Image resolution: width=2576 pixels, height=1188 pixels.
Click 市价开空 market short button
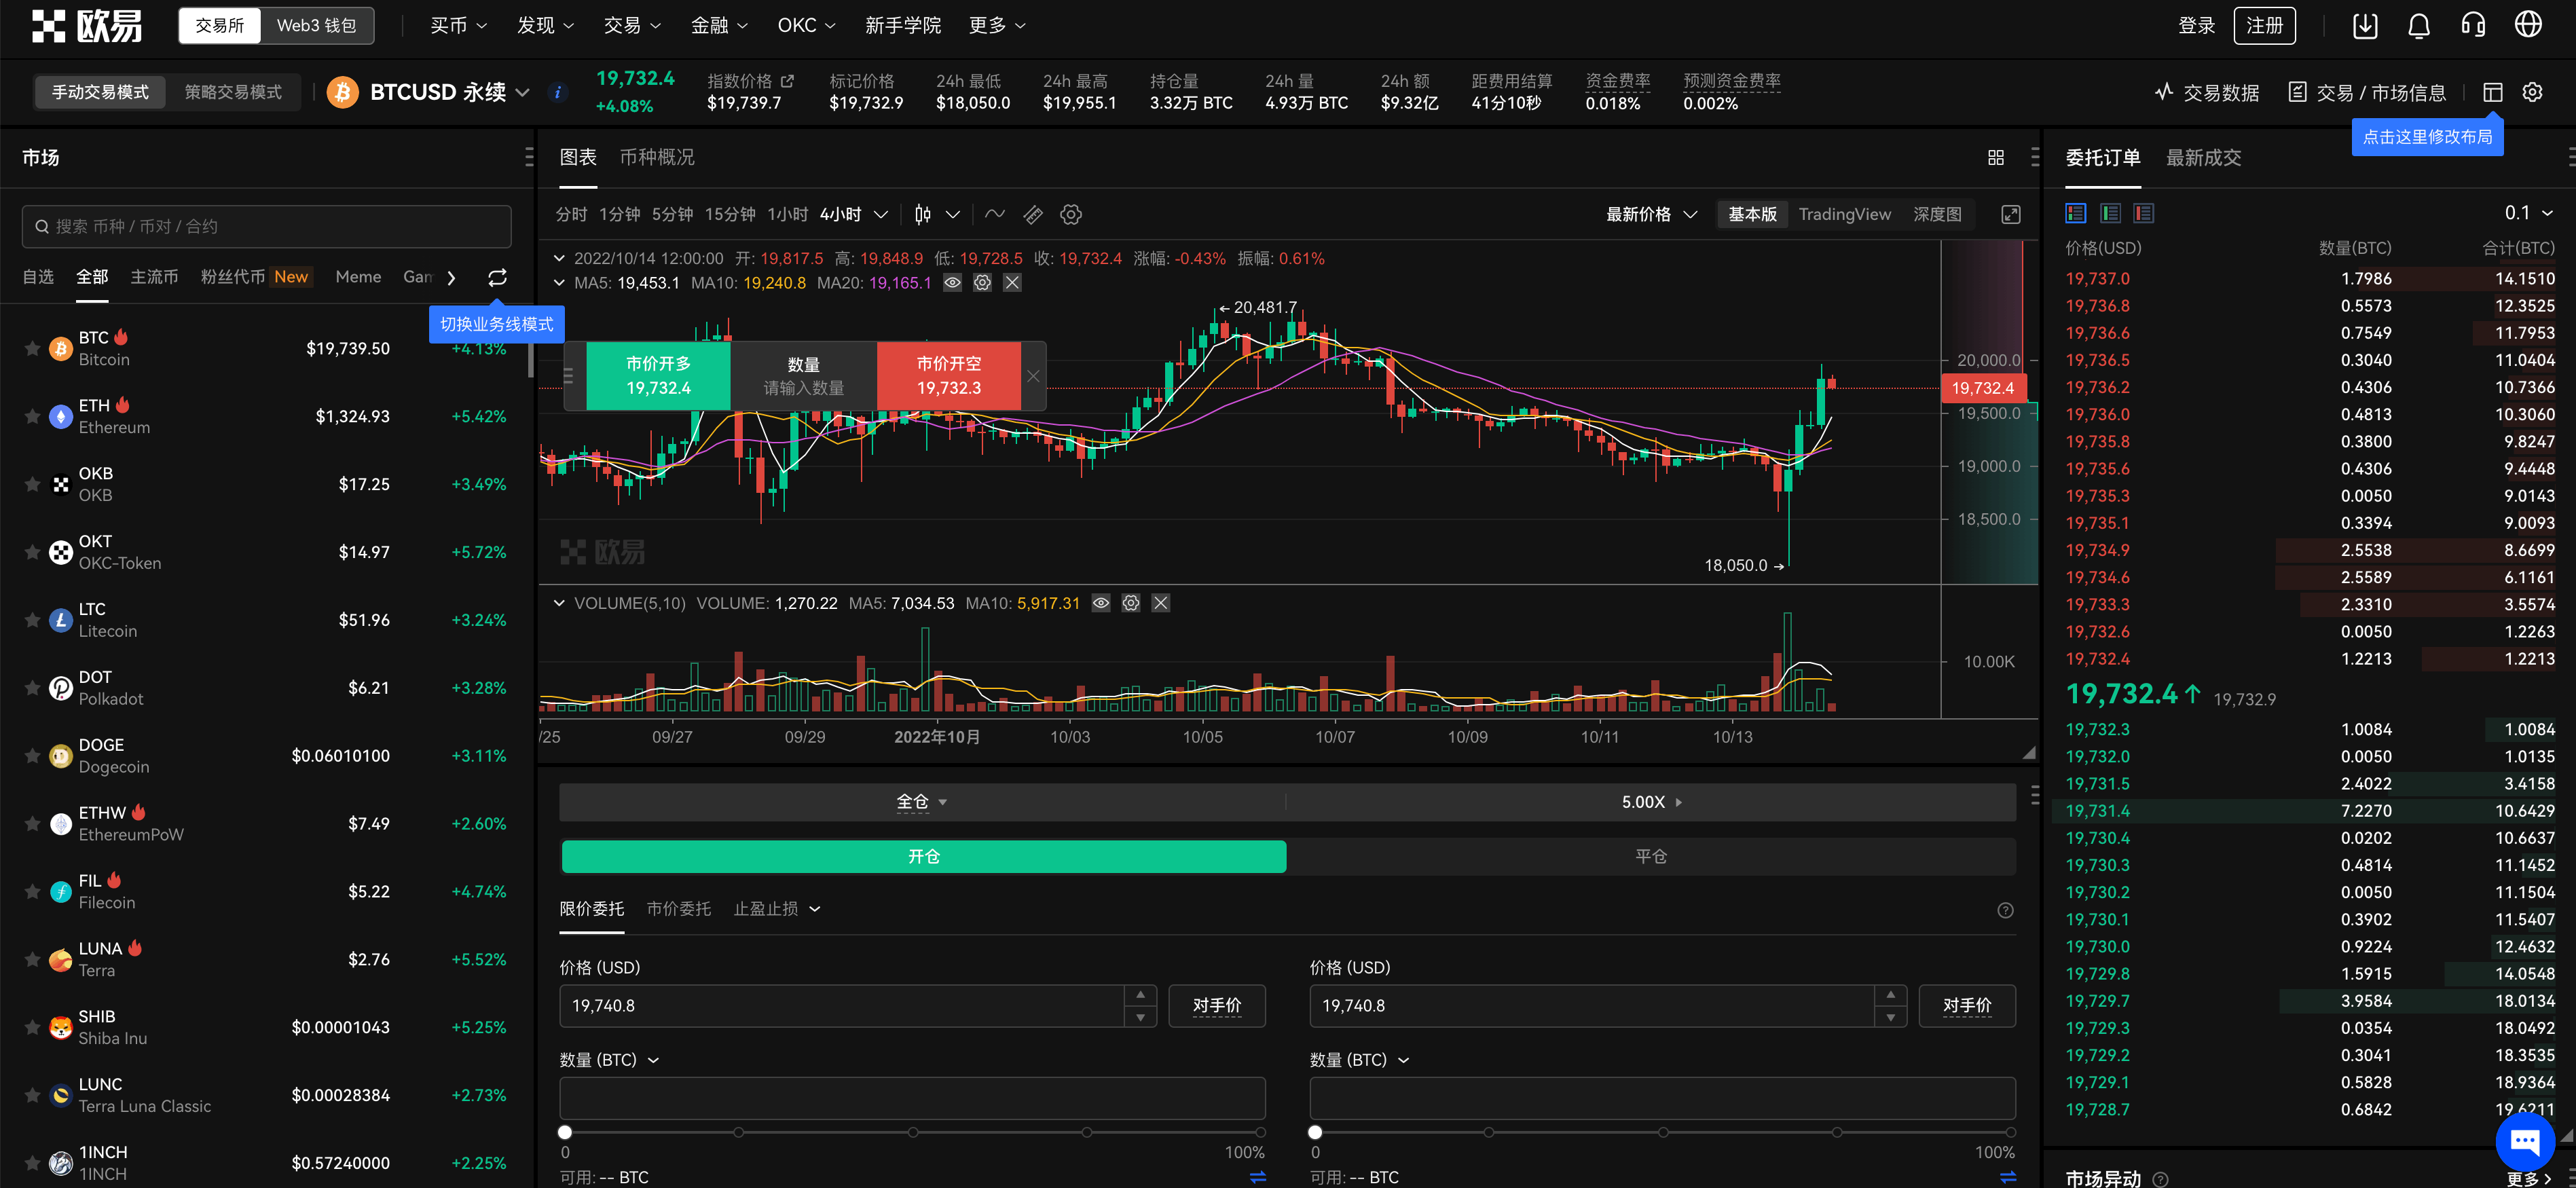[948, 376]
